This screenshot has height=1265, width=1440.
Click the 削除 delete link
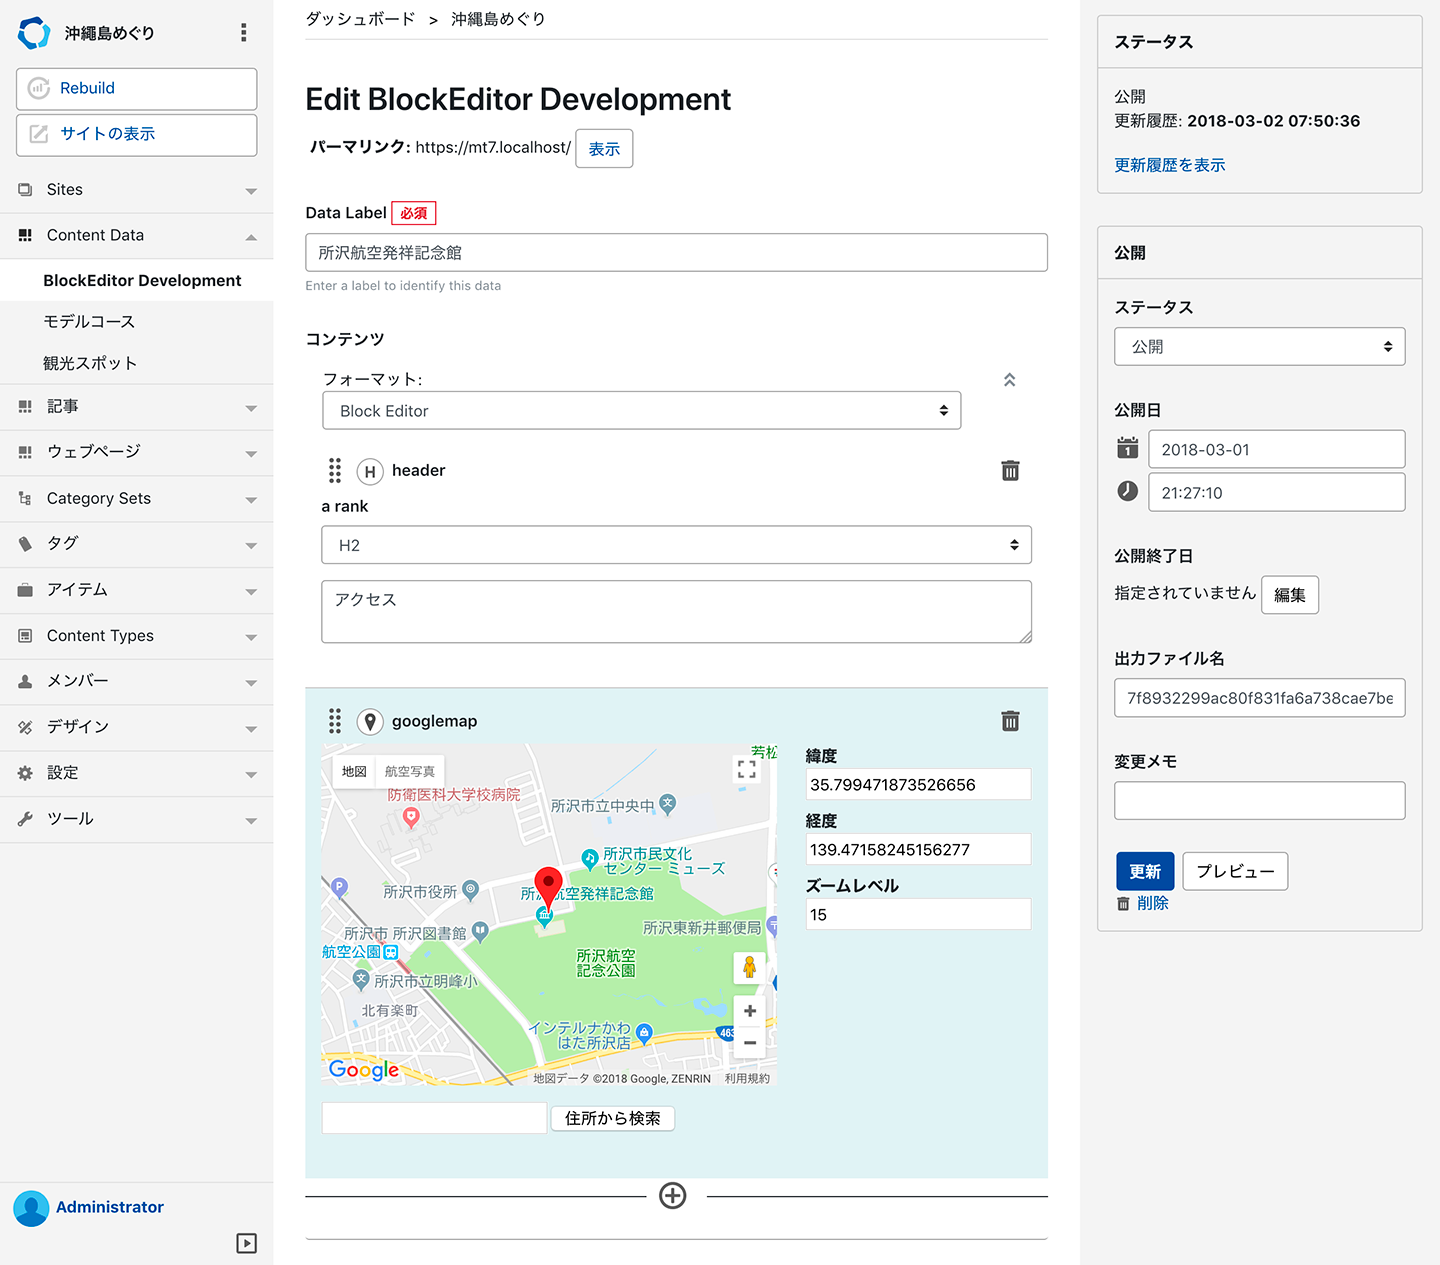click(x=1152, y=903)
